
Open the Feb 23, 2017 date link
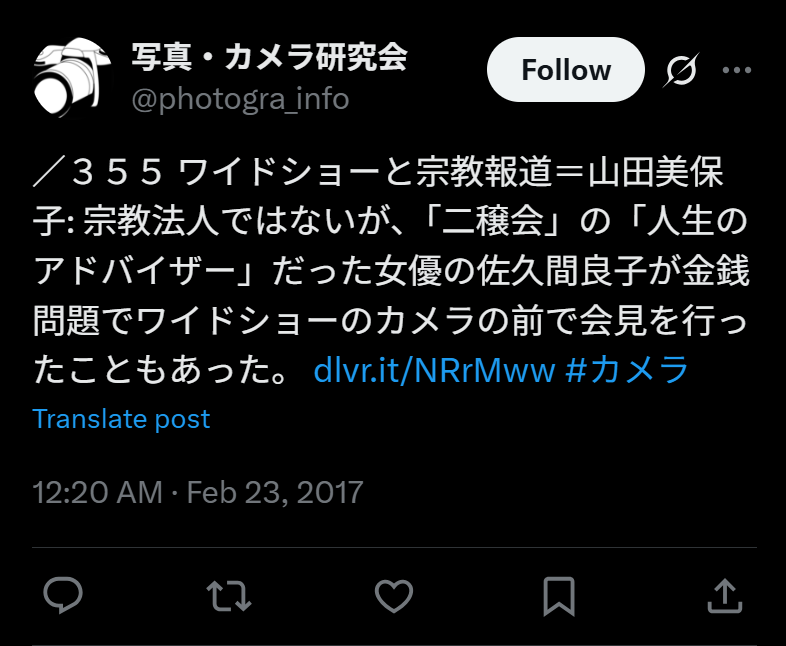pyautogui.click(x=275, y=492)
